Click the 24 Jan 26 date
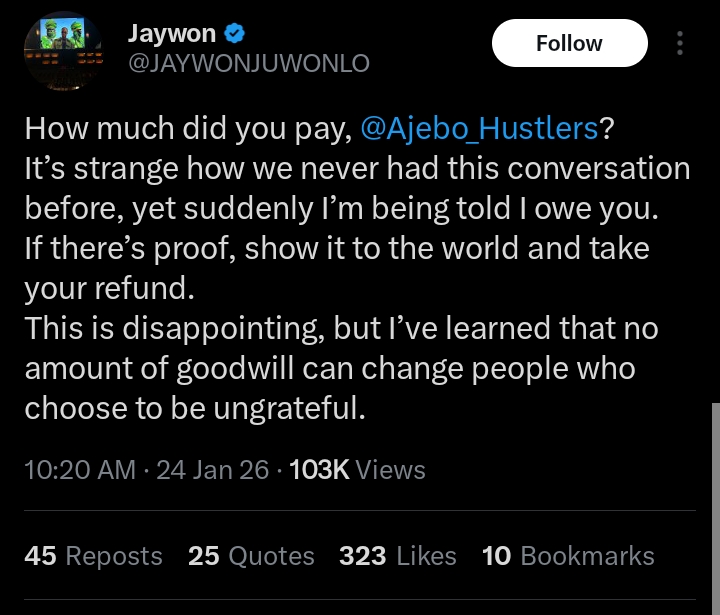720x615 pixels. pyautogui.click(x=212, y=470)
